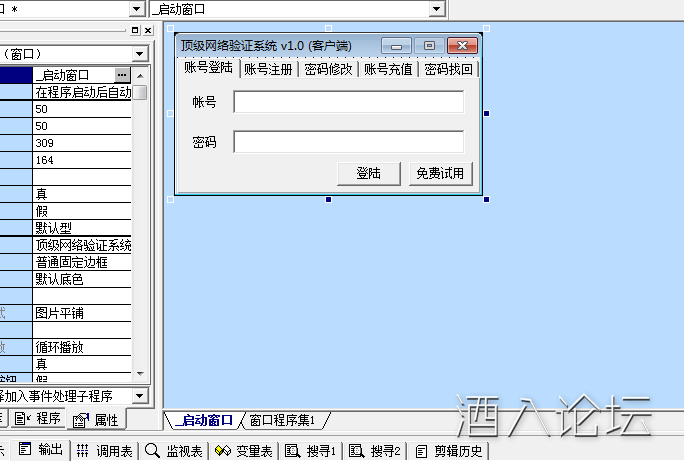Select the 循环播放 property value
The width and height of the screenshot is (684, 461).
(x=82, y=347)
